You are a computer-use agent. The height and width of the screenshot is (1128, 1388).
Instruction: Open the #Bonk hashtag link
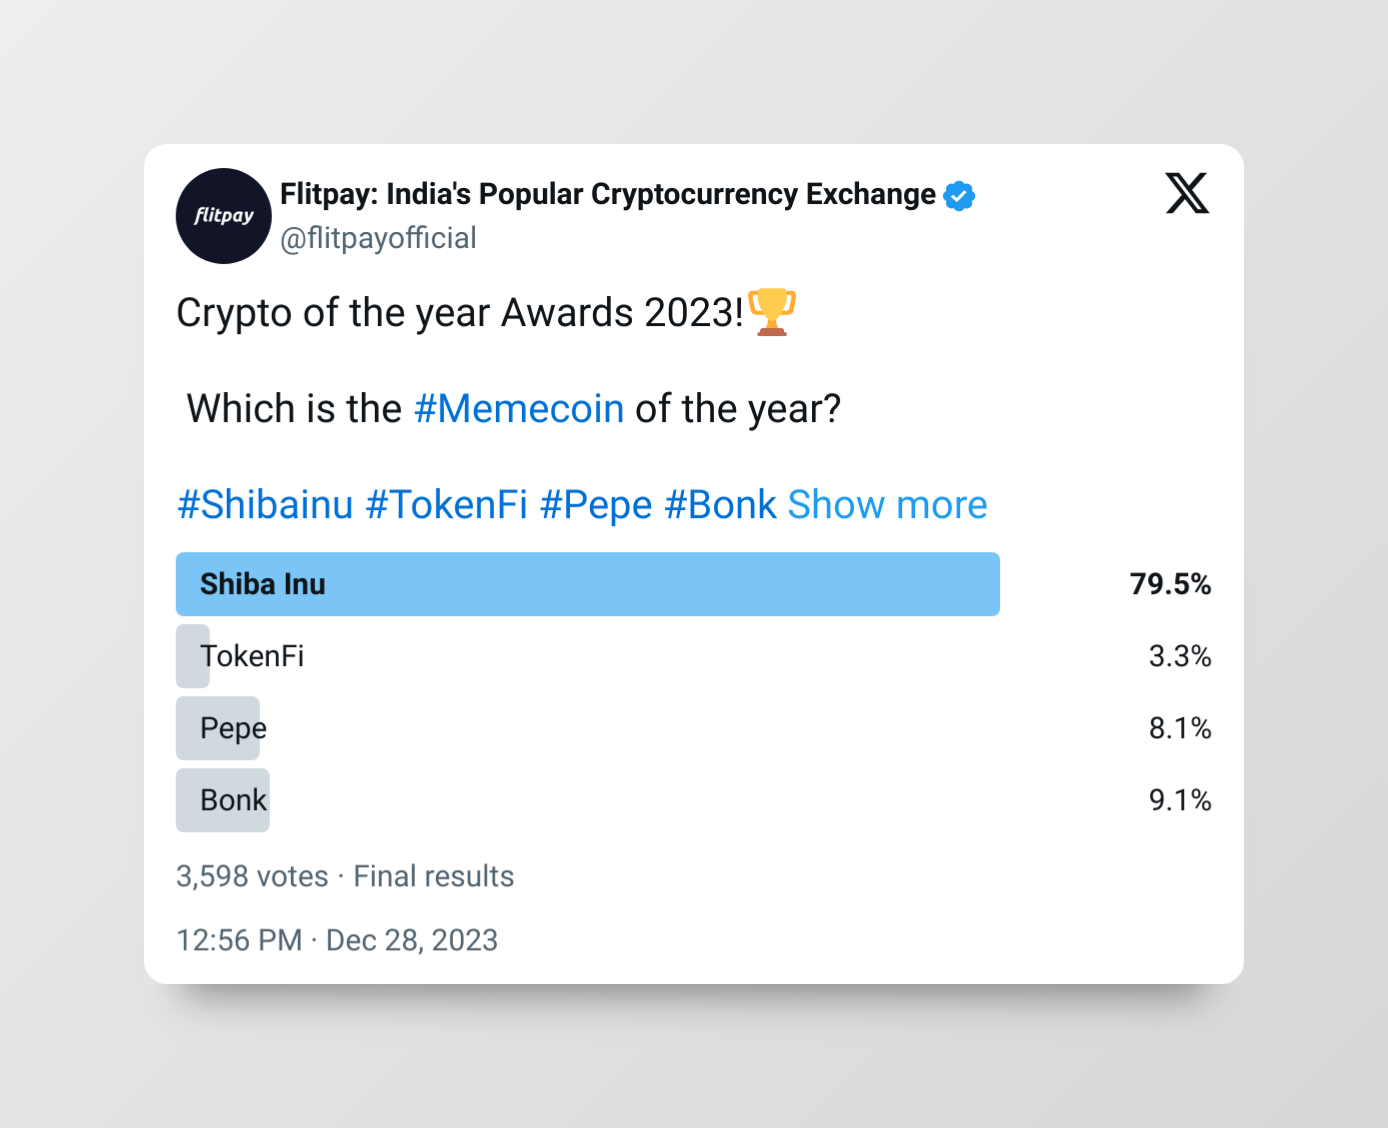(x=720, y=505)
